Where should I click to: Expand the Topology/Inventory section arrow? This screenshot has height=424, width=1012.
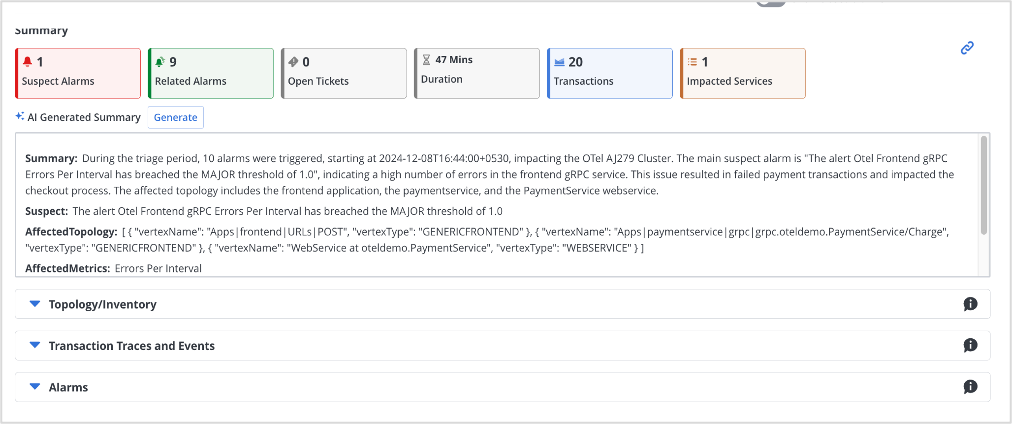35,305
